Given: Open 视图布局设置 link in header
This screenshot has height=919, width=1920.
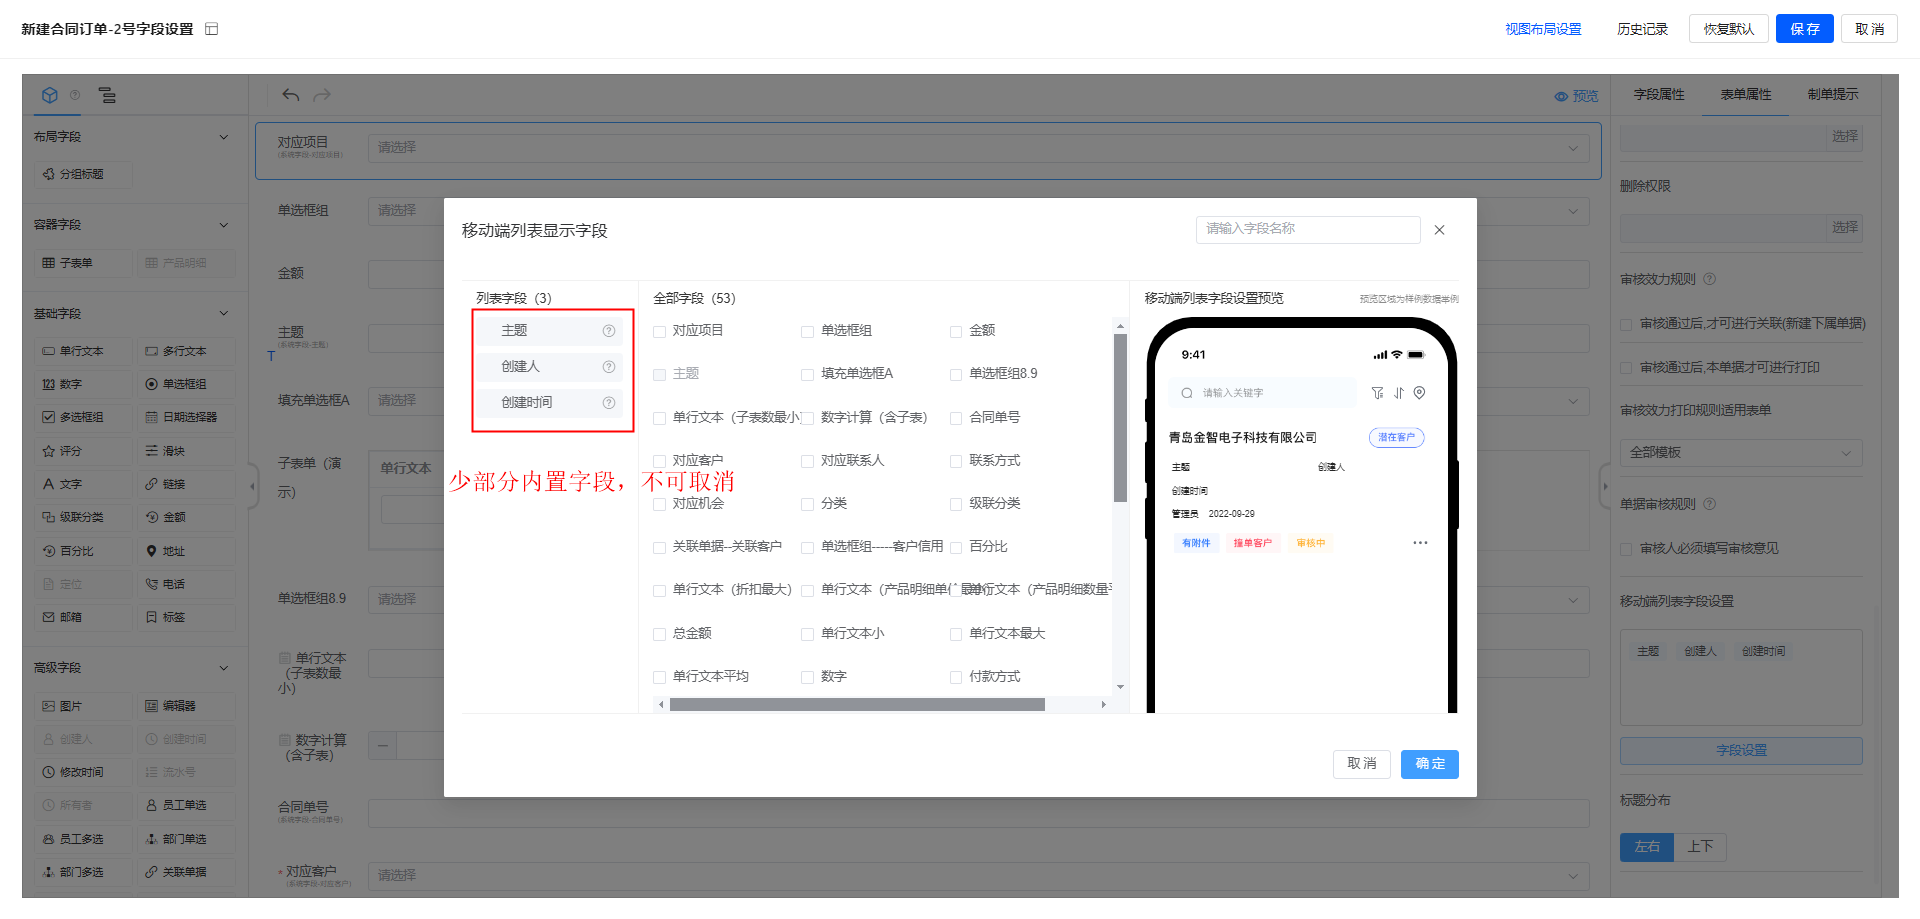Looking at the screenshot, I should pyautogui.click(x=1543, y=29).
